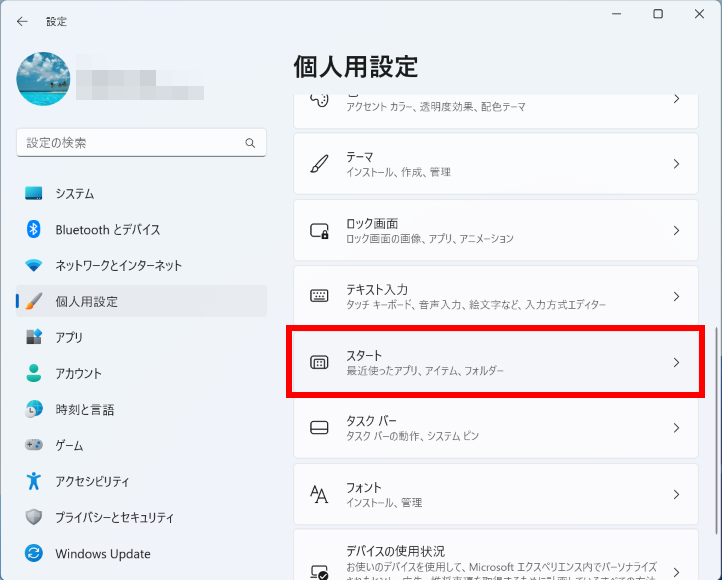
Task: Click the color palette icon at top
Action: click(x=319, y=99)
